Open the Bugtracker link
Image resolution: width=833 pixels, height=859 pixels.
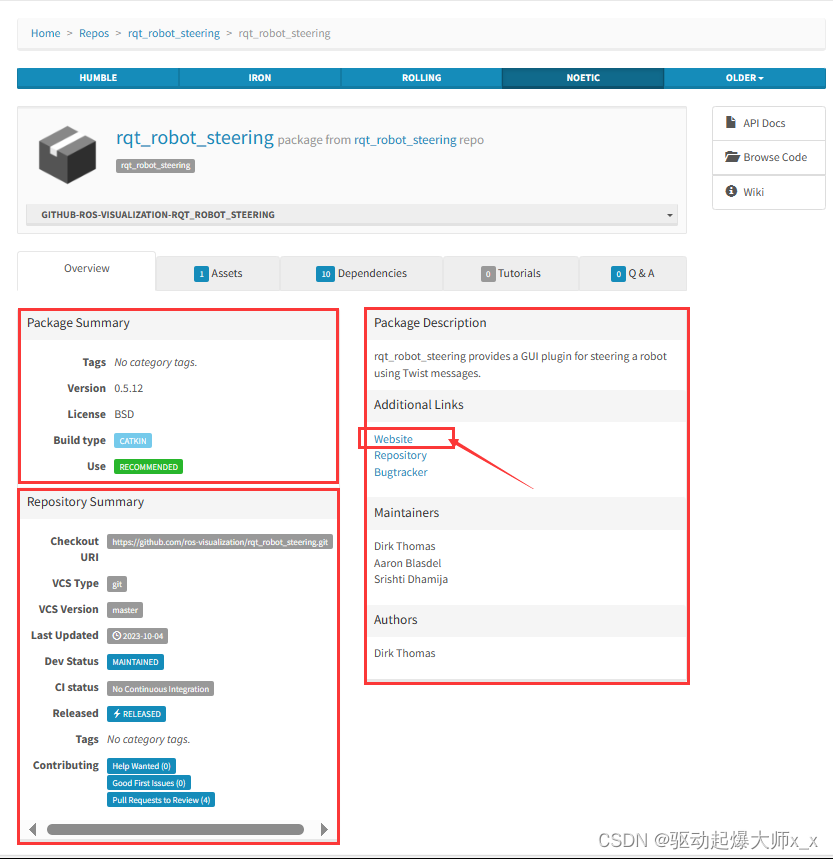(400, 472)
